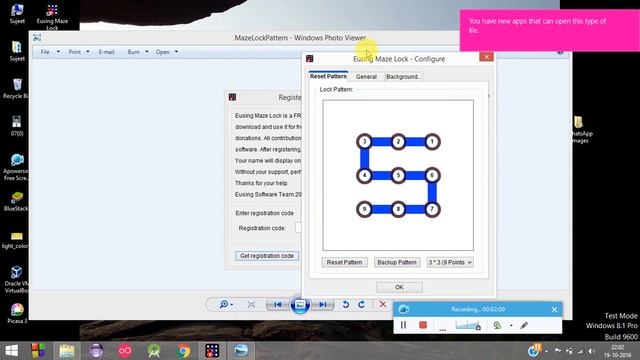This screenshot has height=360, width=640.
Task: Open the Burn dropdown in Photo Viewer
Action: point(138,52)
